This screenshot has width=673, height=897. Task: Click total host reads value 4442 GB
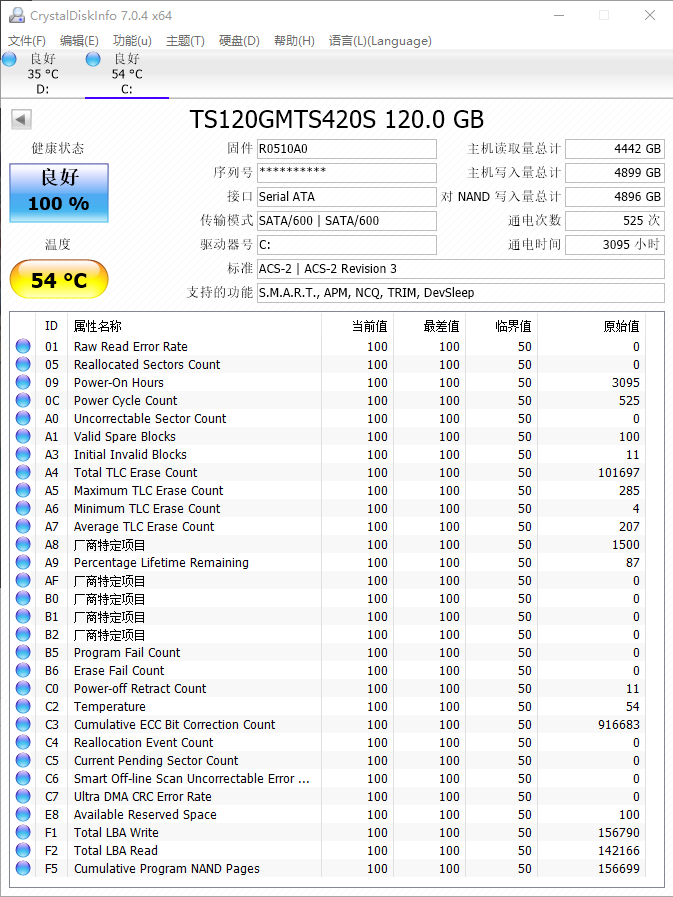pos(615,149)
